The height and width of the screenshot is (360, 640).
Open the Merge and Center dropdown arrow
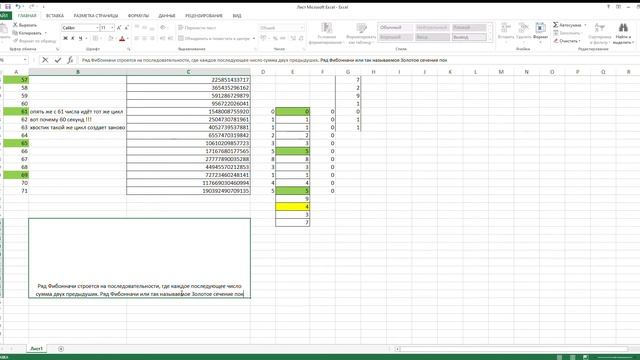click(254, 38)
